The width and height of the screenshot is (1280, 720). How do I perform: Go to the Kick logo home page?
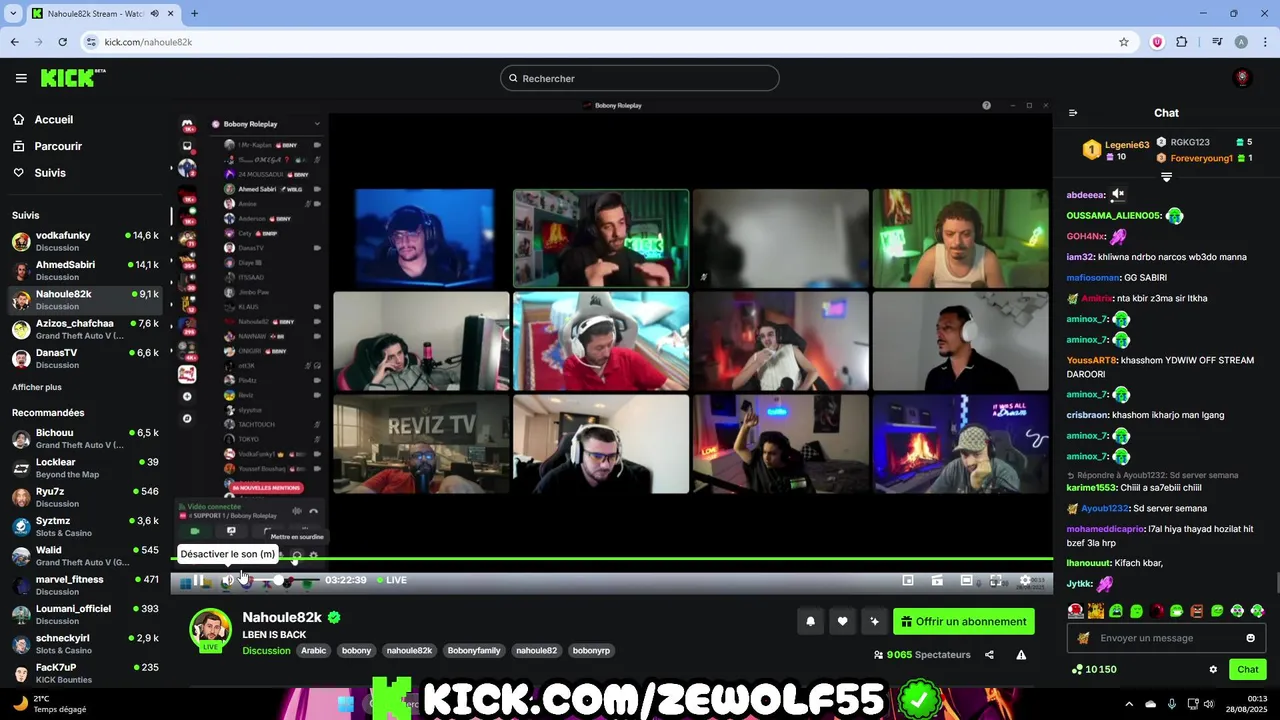(73, 78)
